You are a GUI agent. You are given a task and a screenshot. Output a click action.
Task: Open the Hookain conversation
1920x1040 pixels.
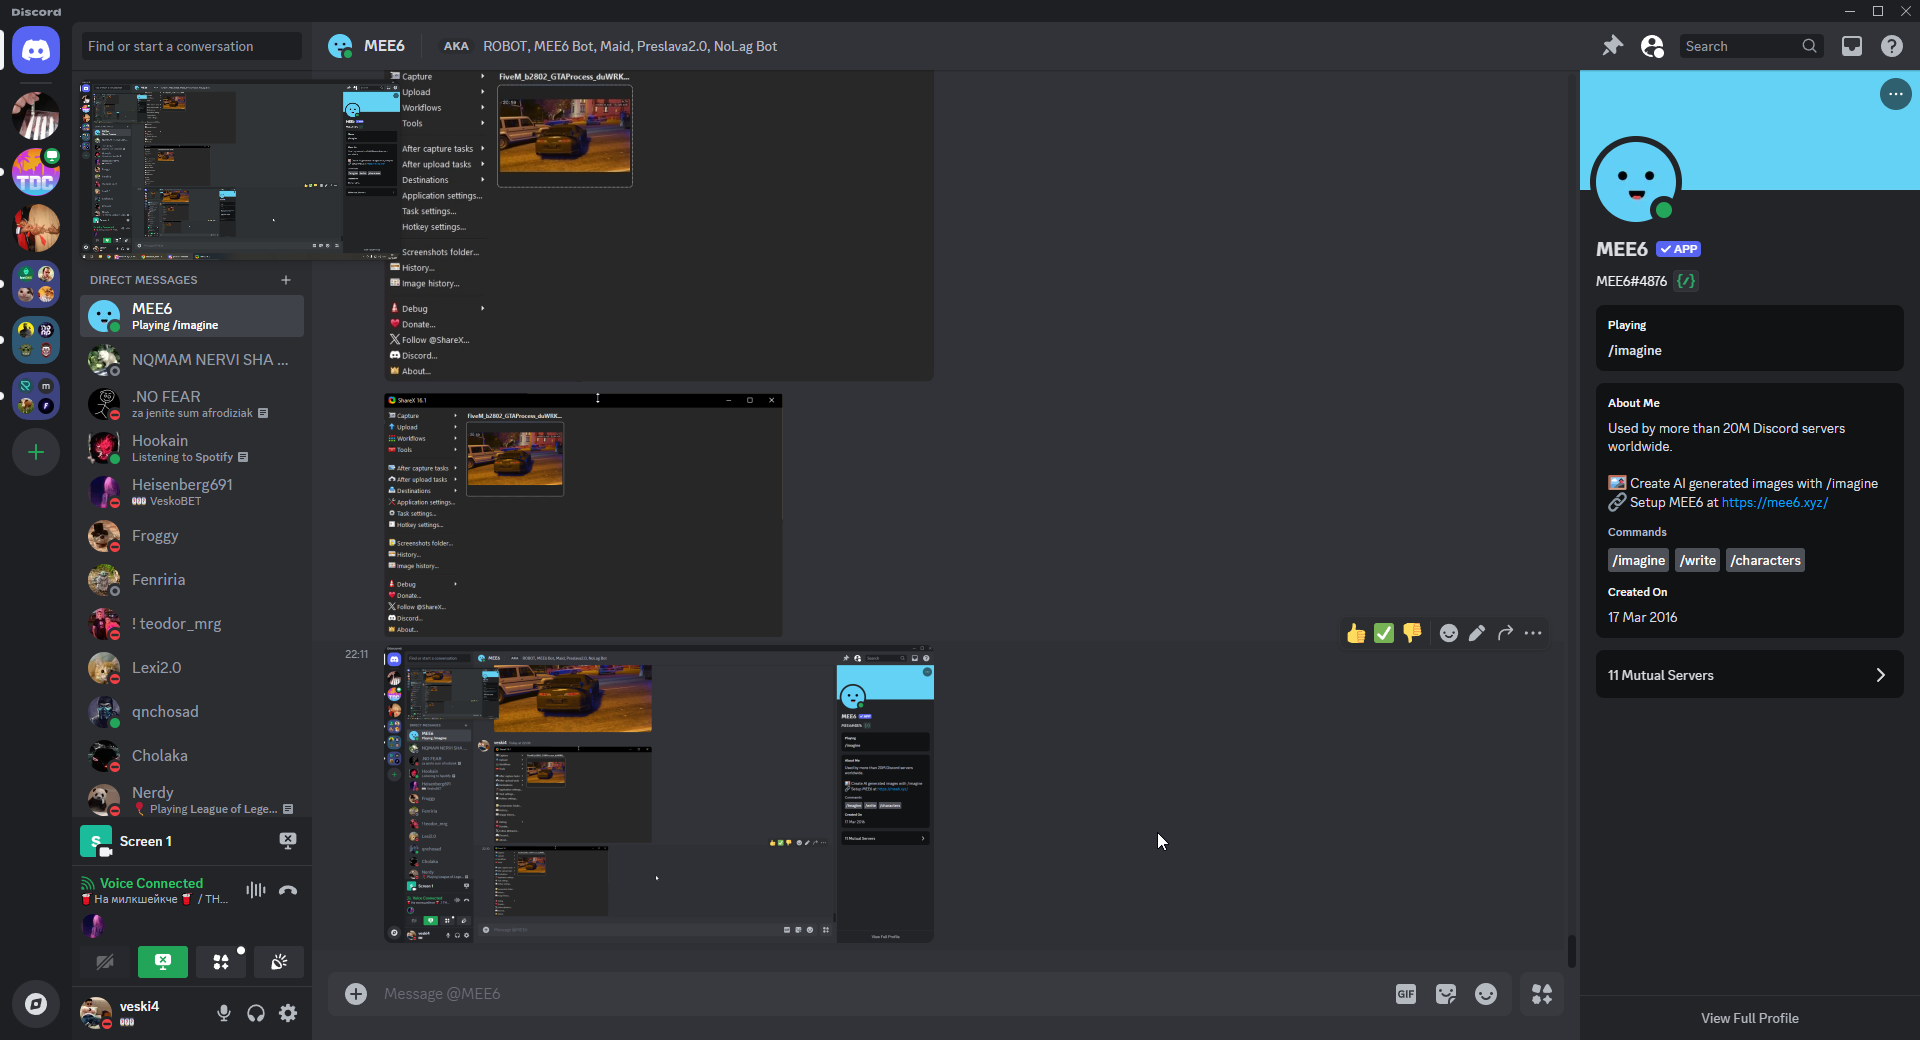click(x=192, y=448)
